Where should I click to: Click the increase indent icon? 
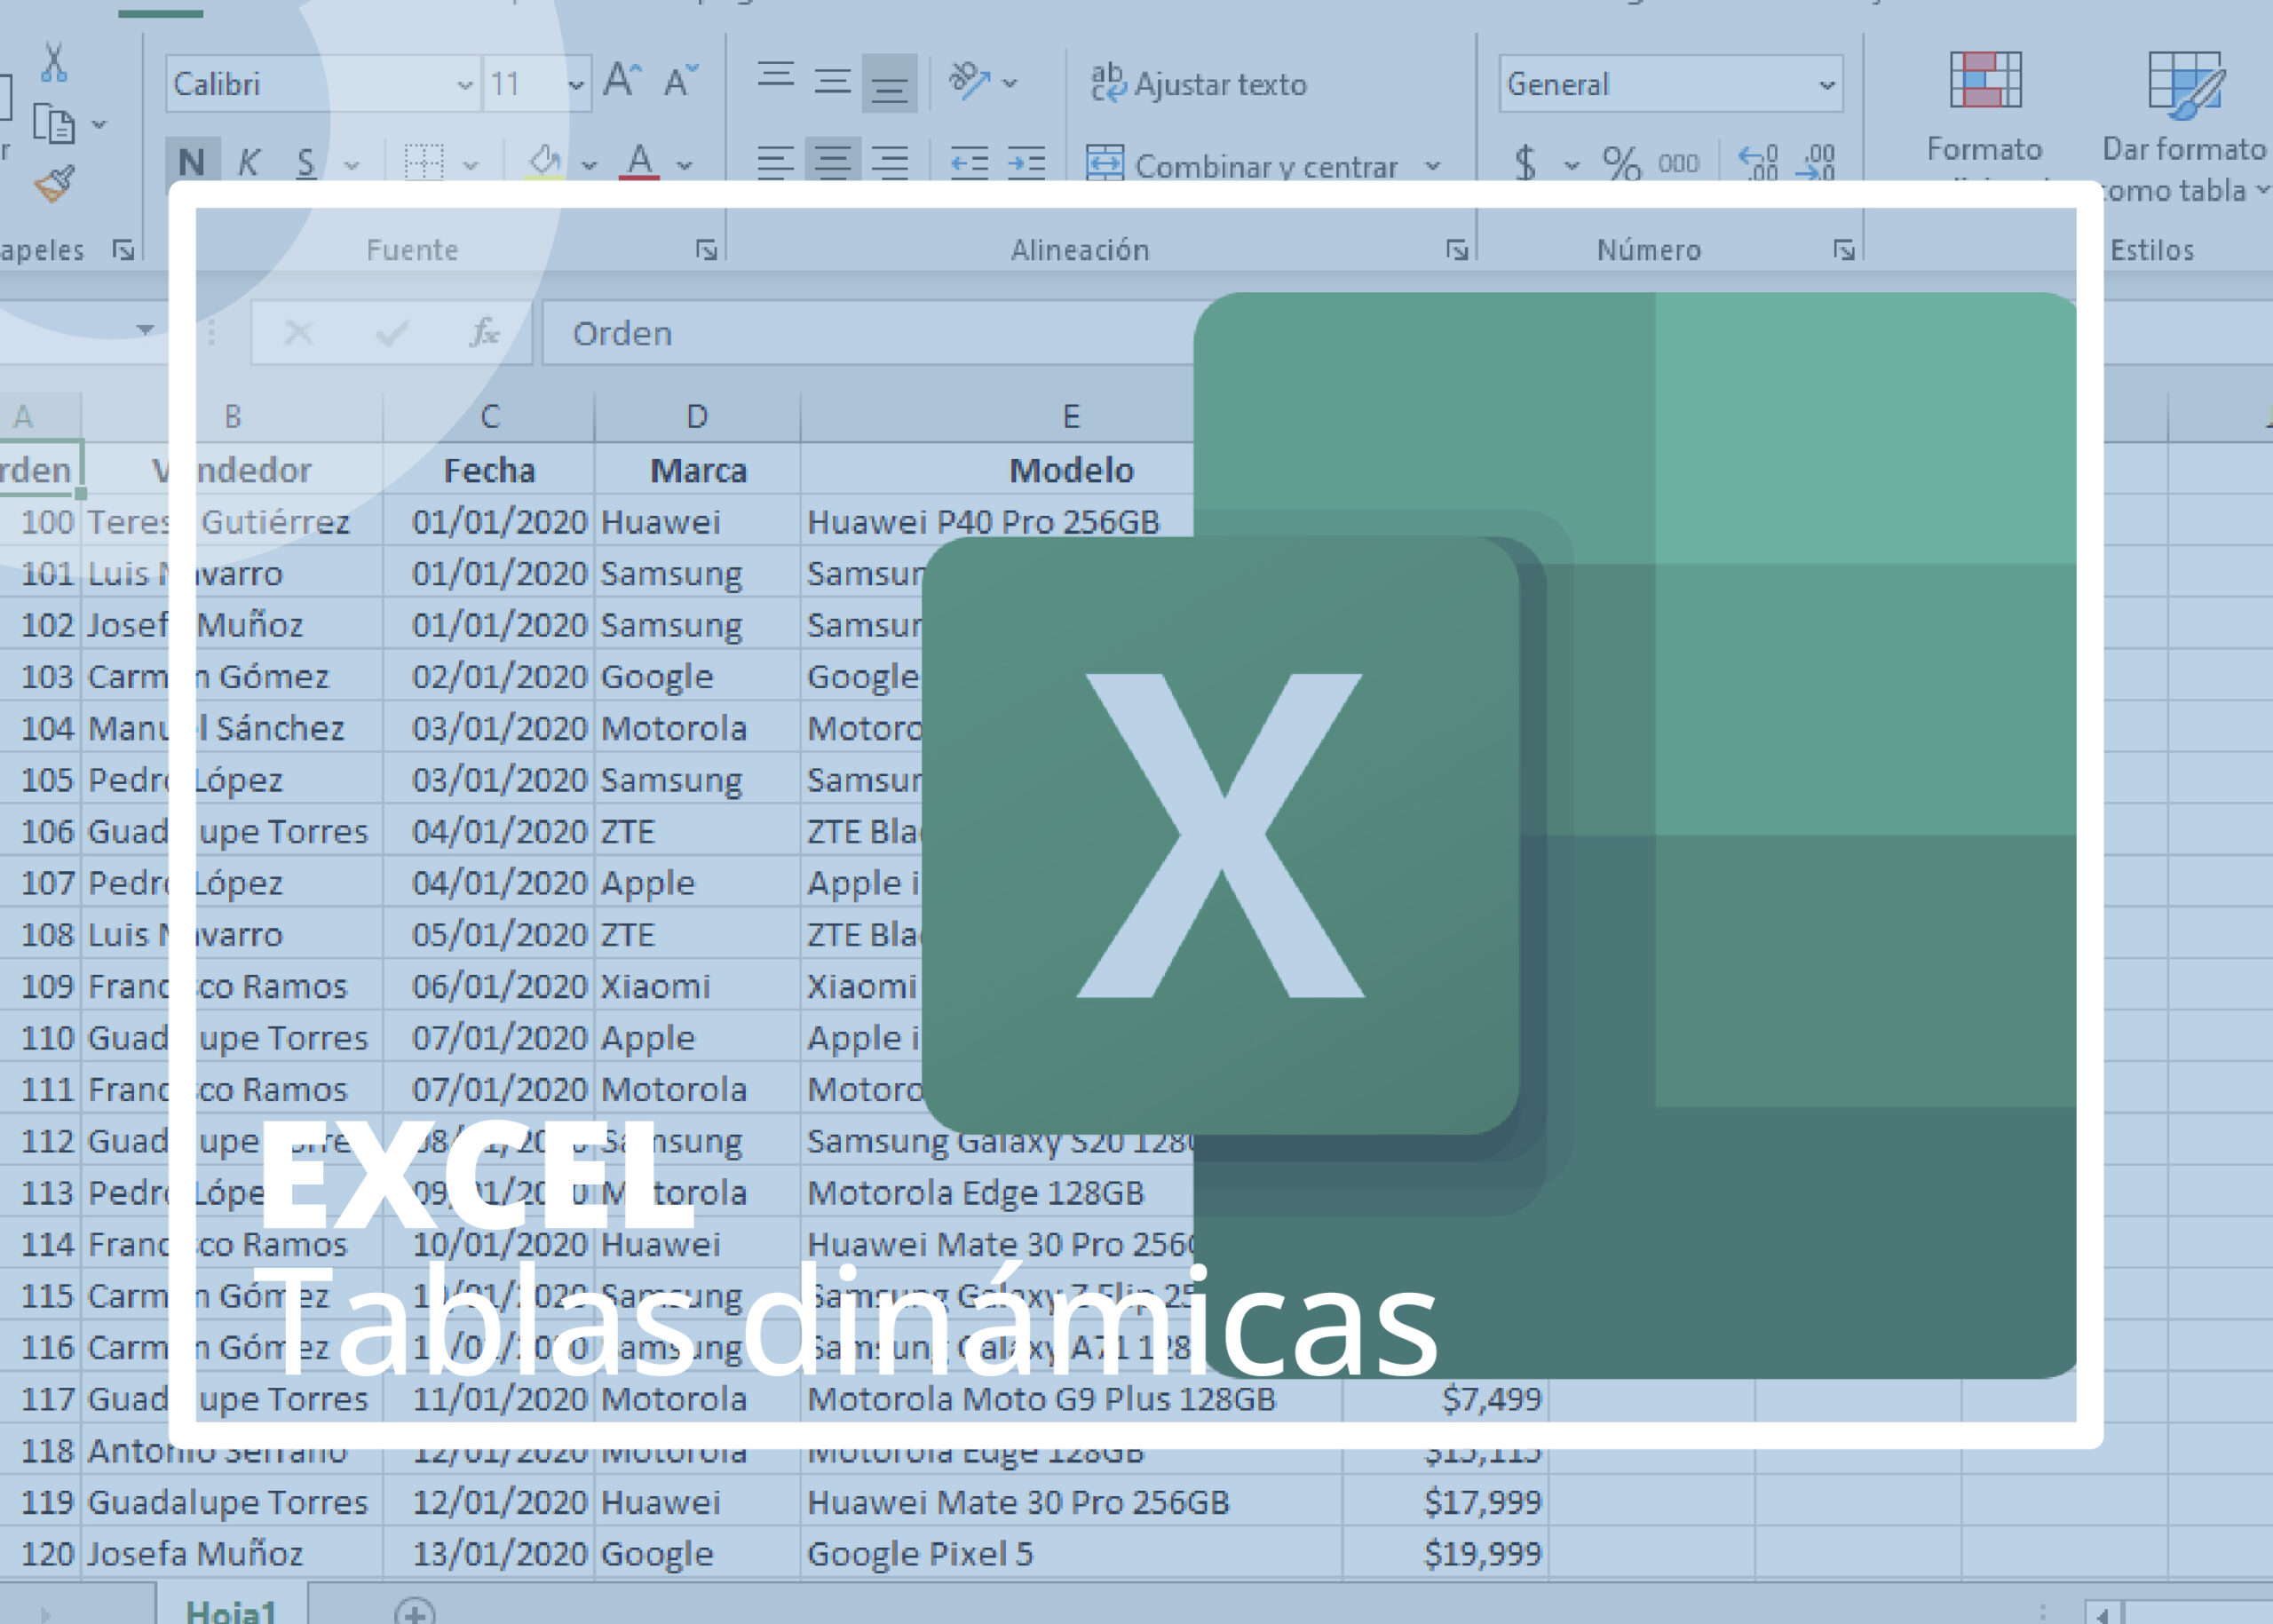[1026, 162]
